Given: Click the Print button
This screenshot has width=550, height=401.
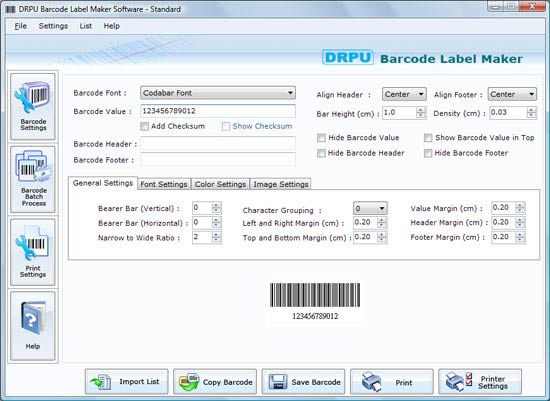Looking at the screenshot, I should tap(392, 382).
